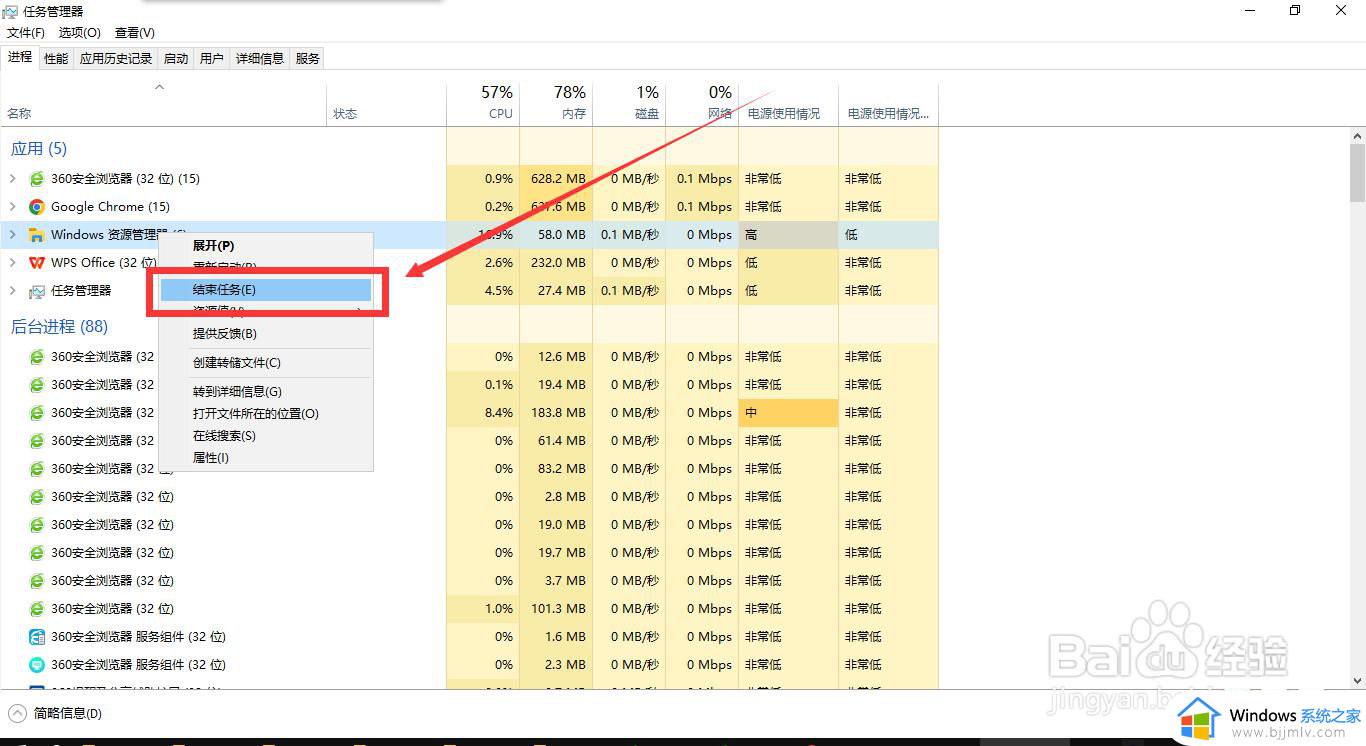Click the WPS Office app icon

coord(37,263)
